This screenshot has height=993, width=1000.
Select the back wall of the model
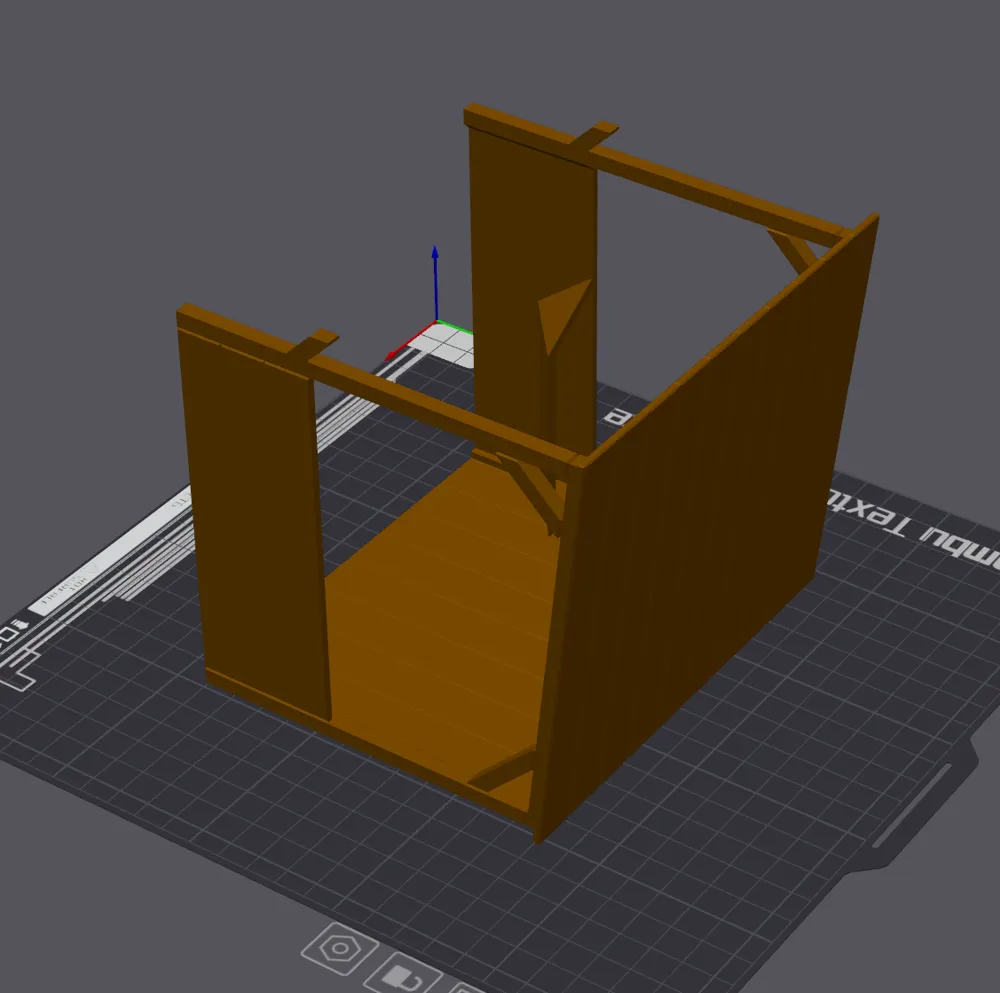pyautogui.click(x=530, y=250)
